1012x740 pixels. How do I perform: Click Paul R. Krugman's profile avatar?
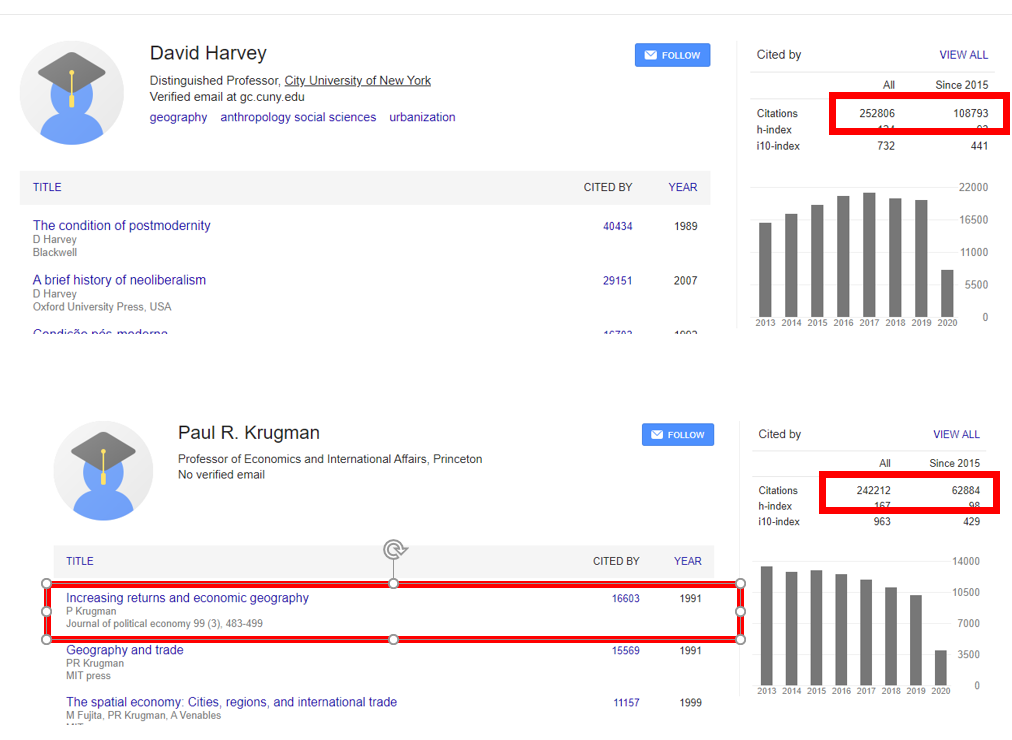coord(103,471)
